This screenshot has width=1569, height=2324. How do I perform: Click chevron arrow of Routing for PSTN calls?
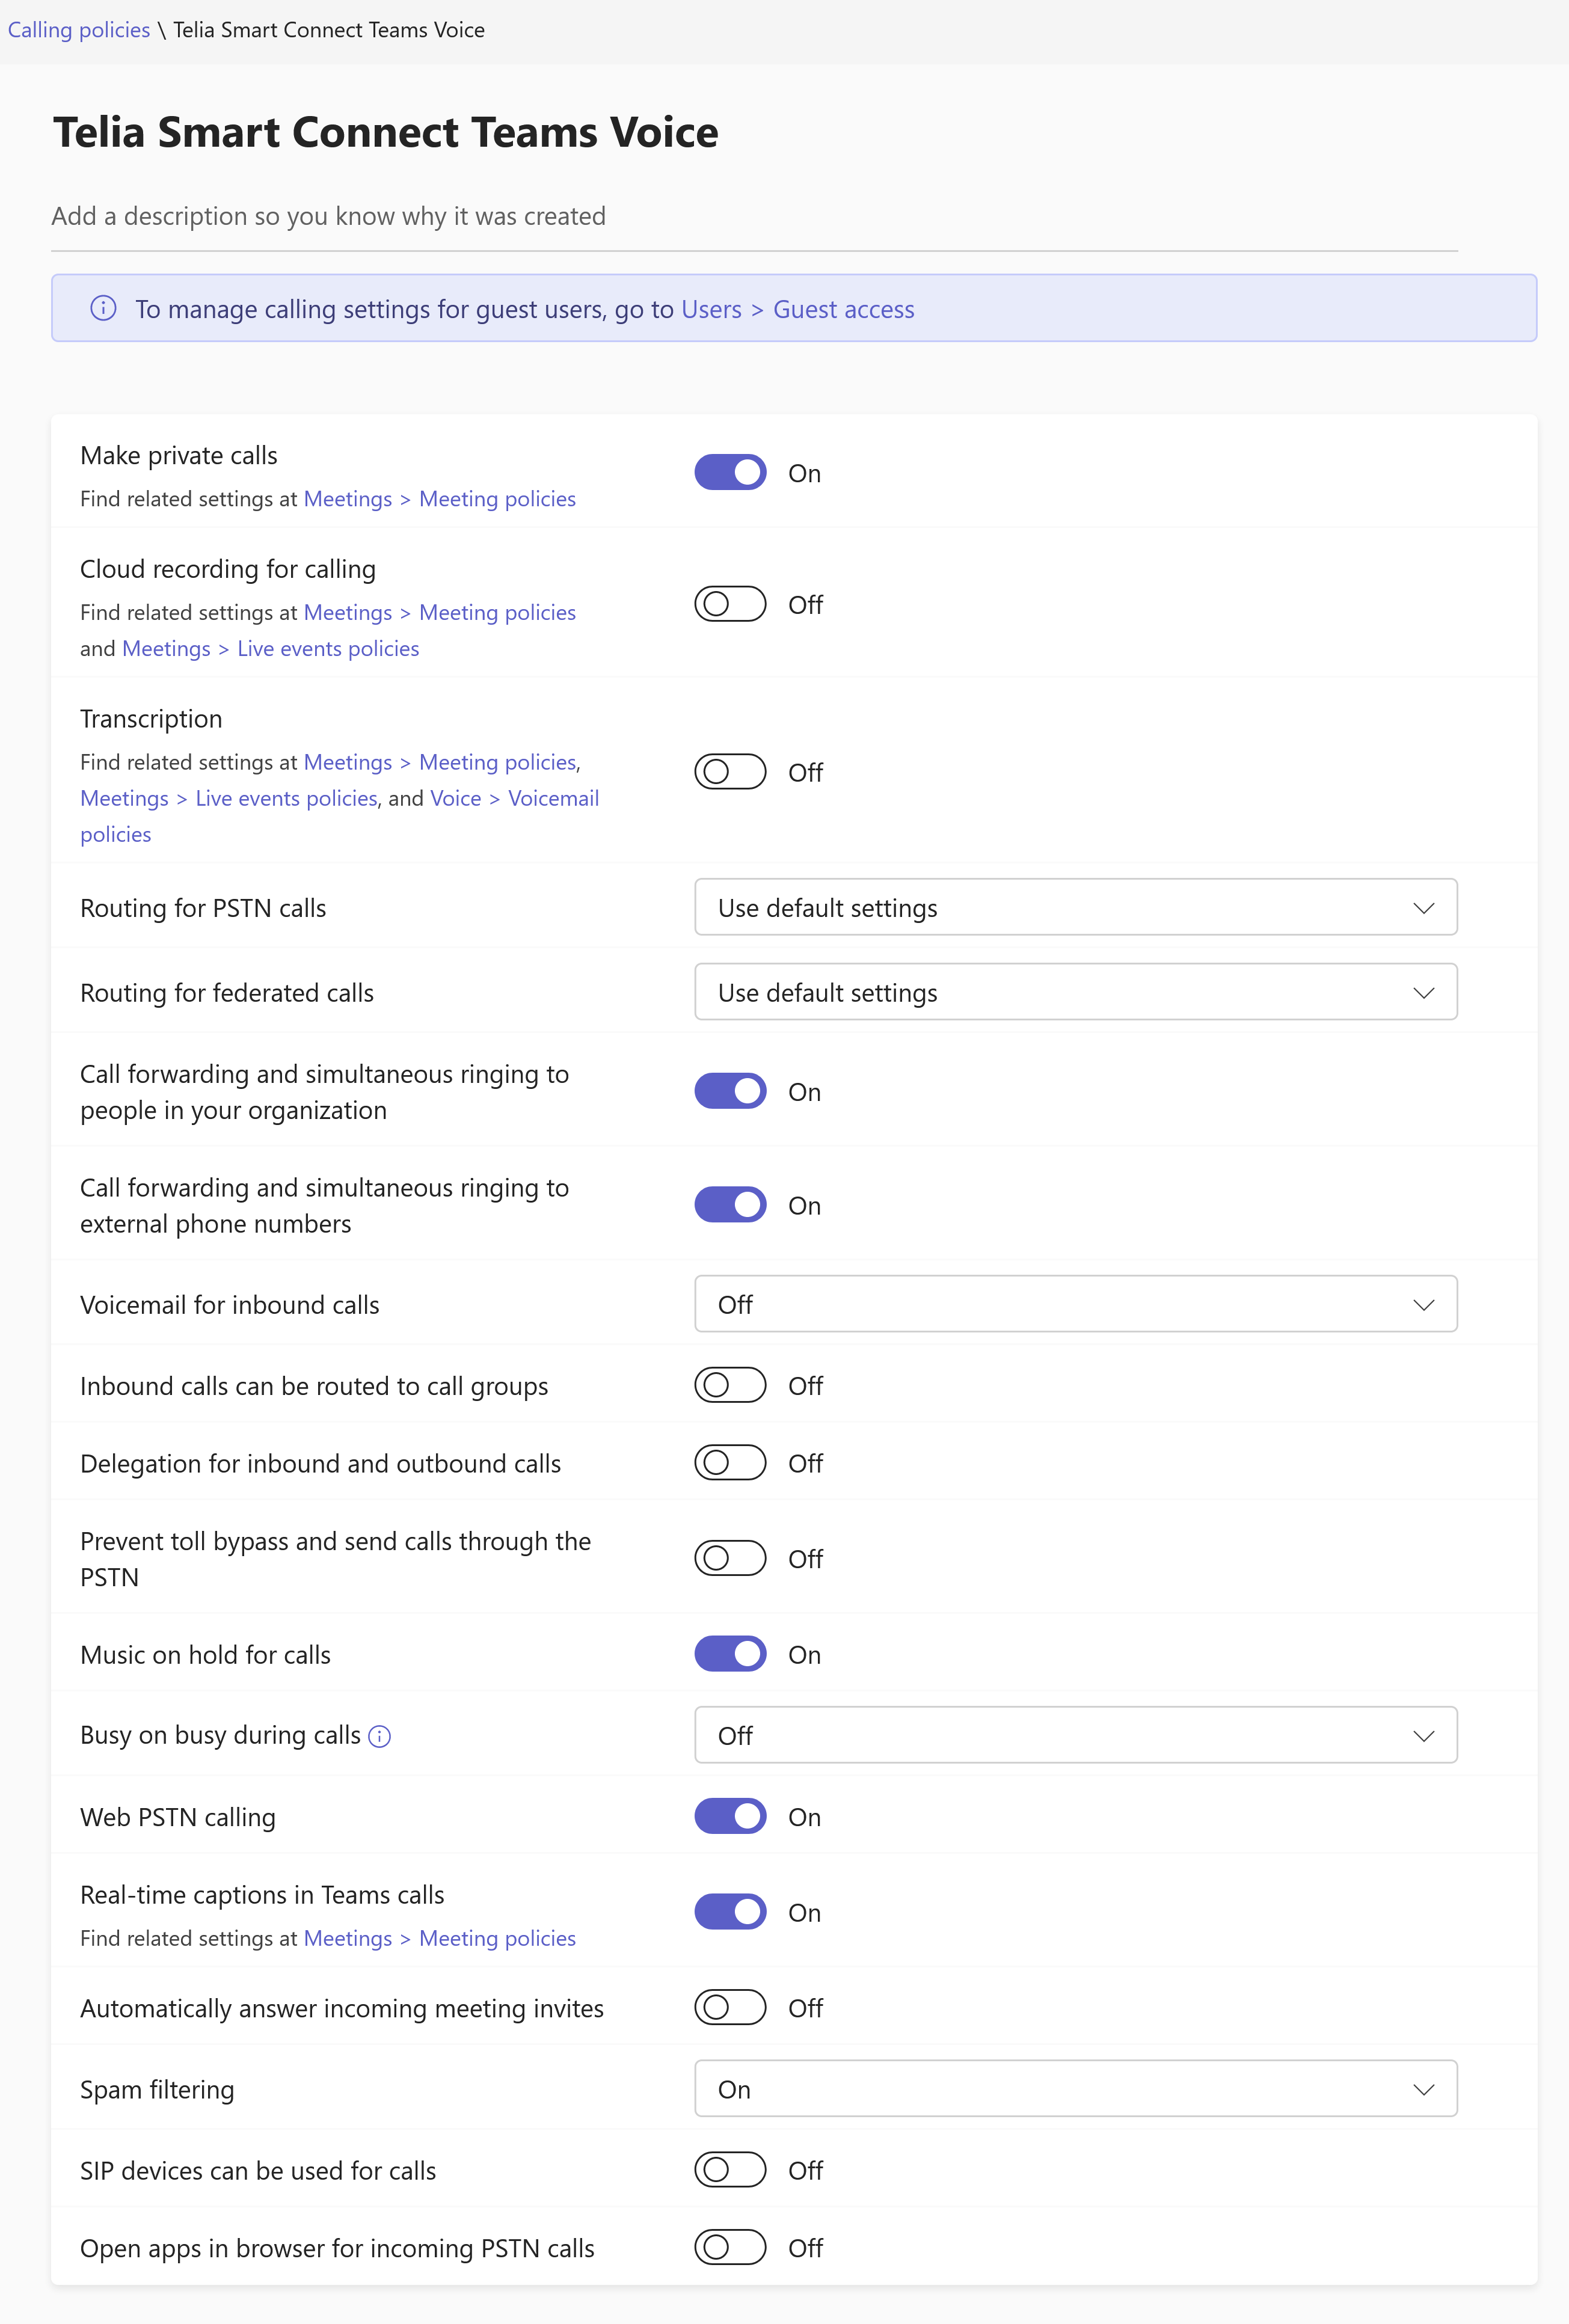[x=1423, y=908]
